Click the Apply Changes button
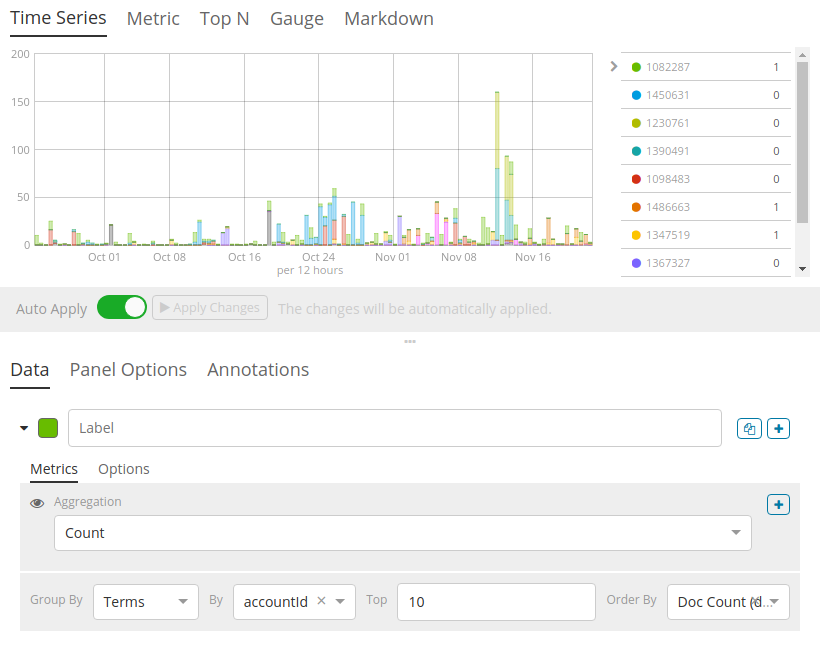Screen dimensions: 820x651 [x=210, y=308]
